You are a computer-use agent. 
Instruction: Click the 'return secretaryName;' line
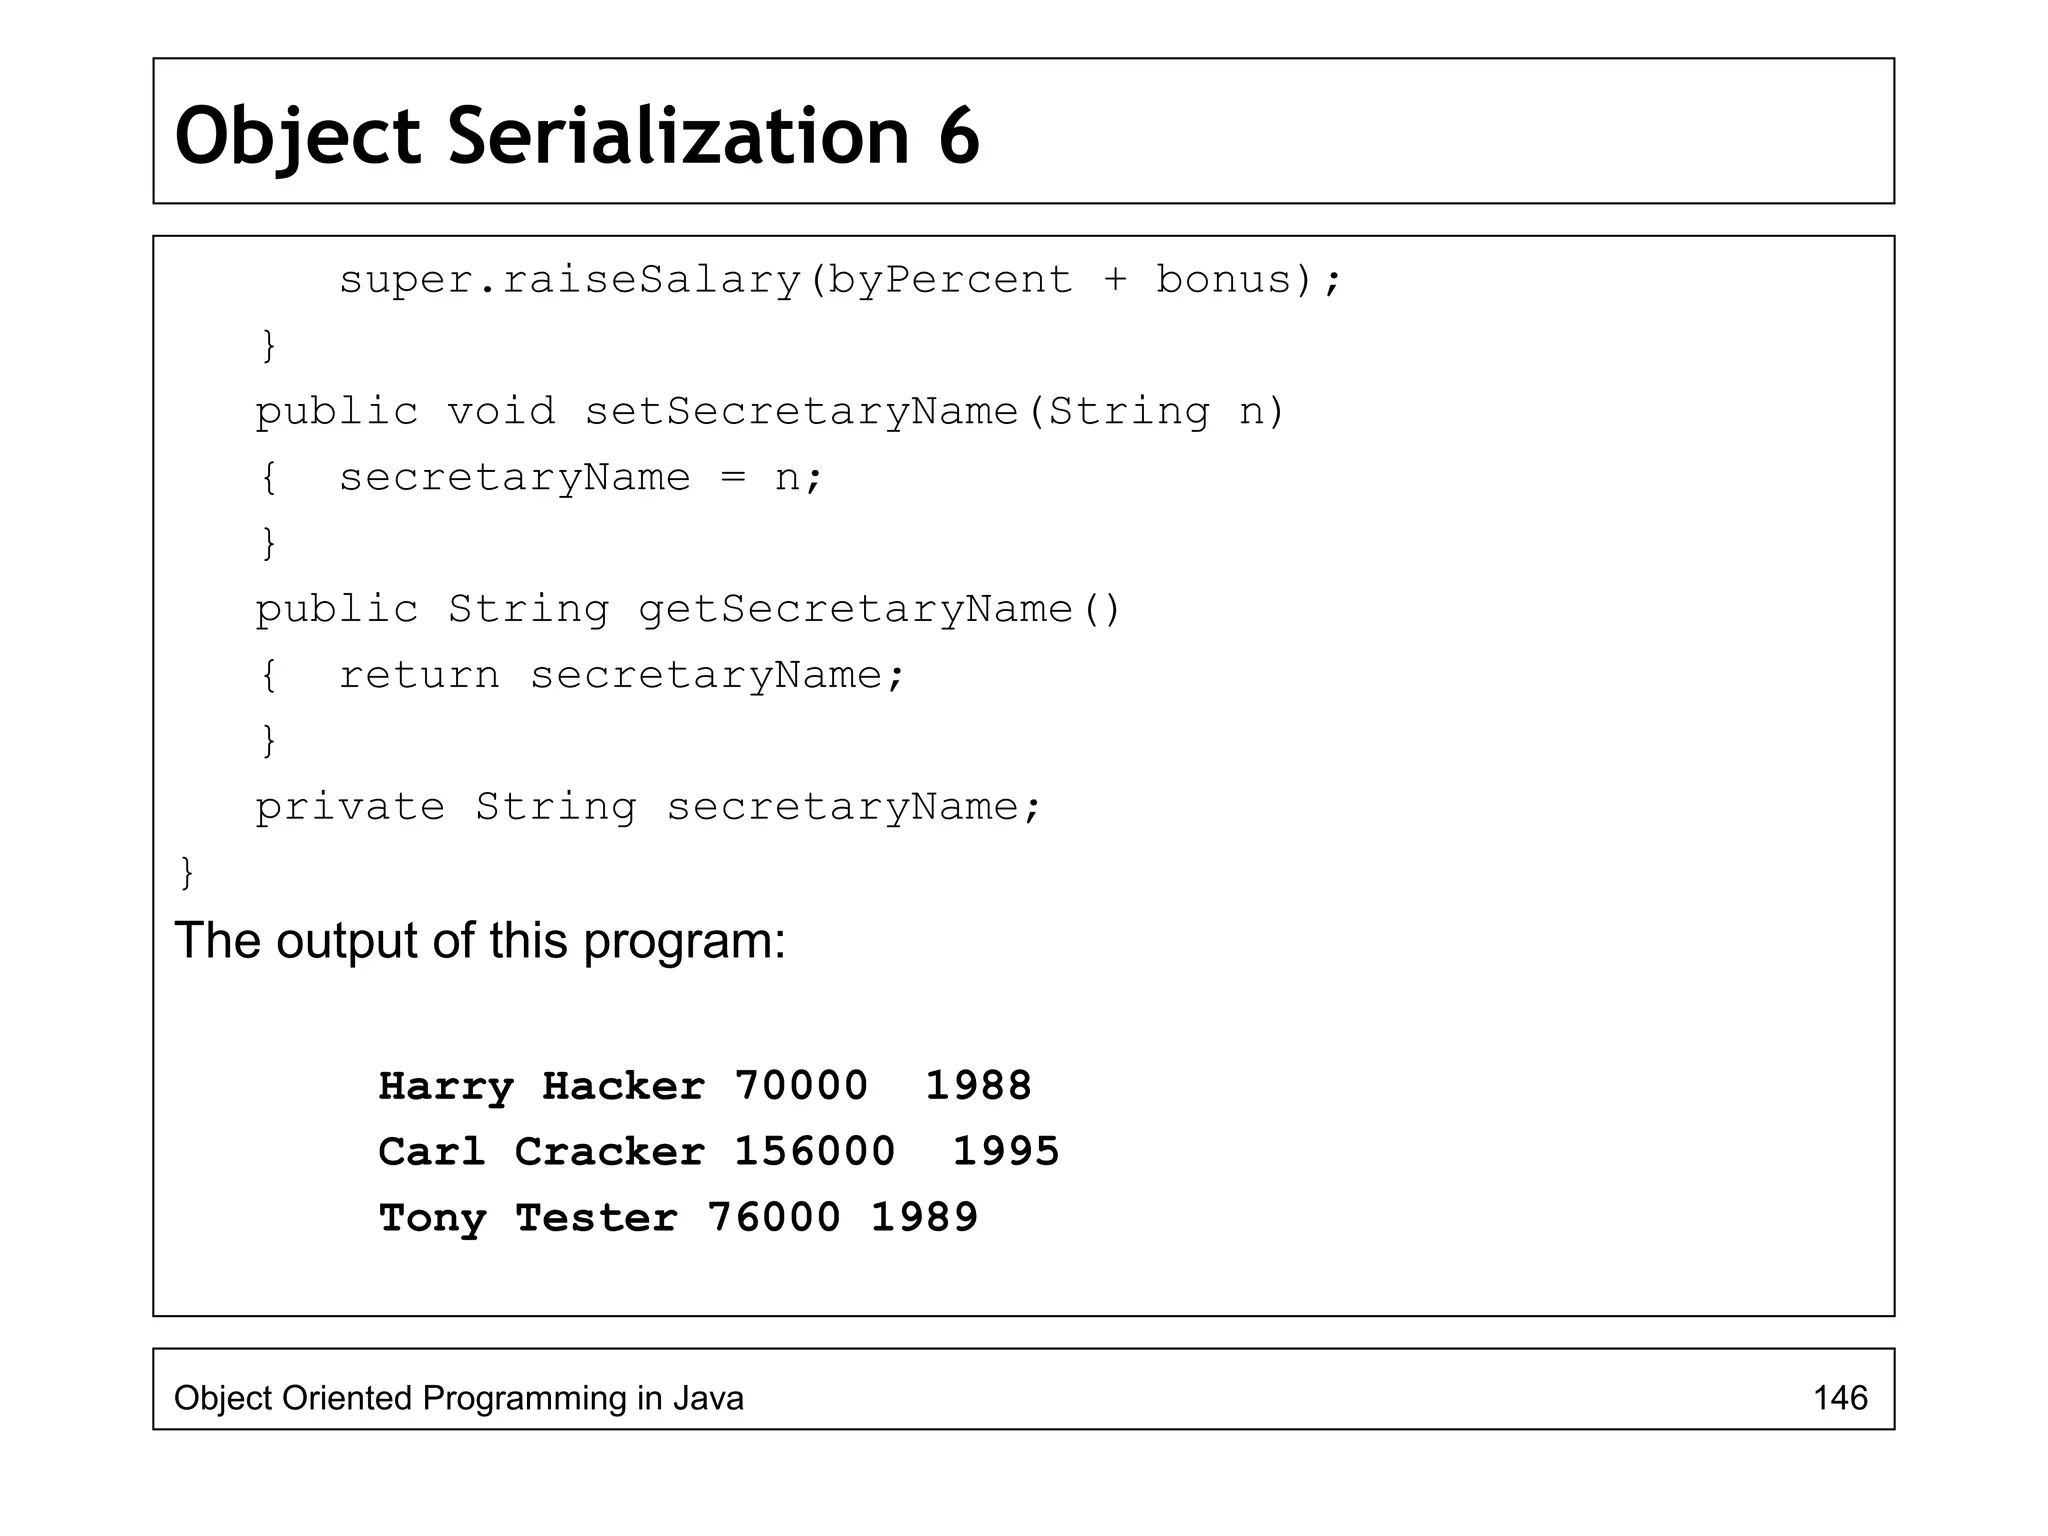click(x=620, y=675)
